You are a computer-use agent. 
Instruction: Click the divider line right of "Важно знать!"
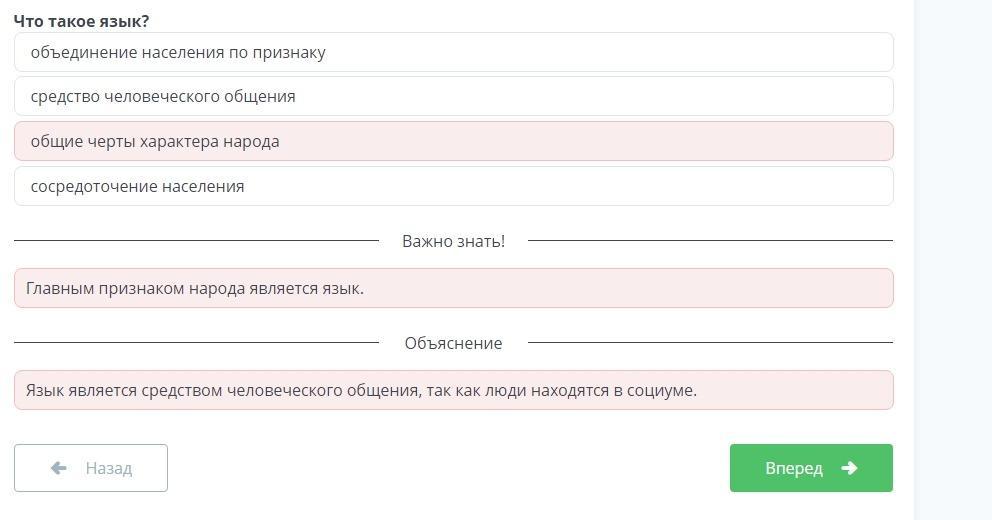pos(710,241)
